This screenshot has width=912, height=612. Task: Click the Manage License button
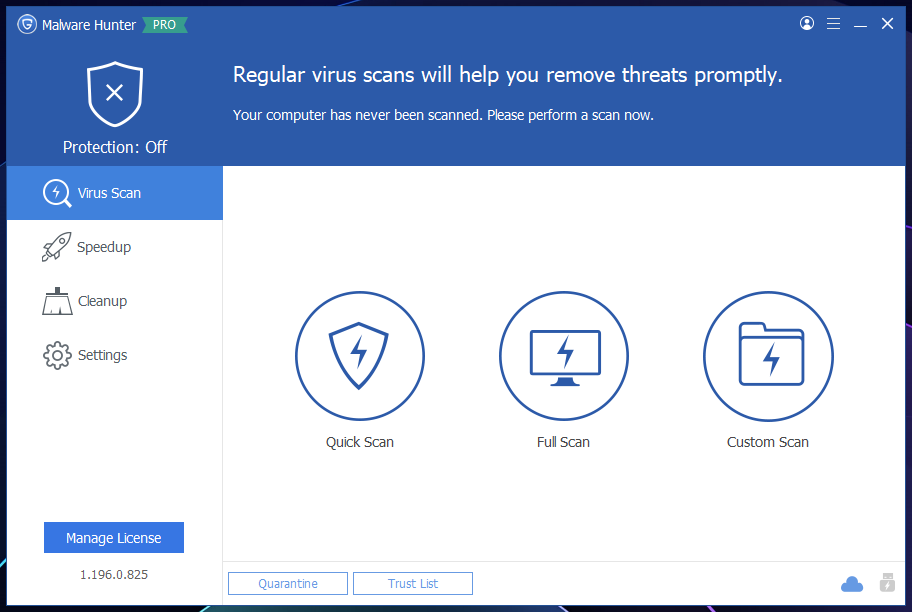[x=114, y=538]
